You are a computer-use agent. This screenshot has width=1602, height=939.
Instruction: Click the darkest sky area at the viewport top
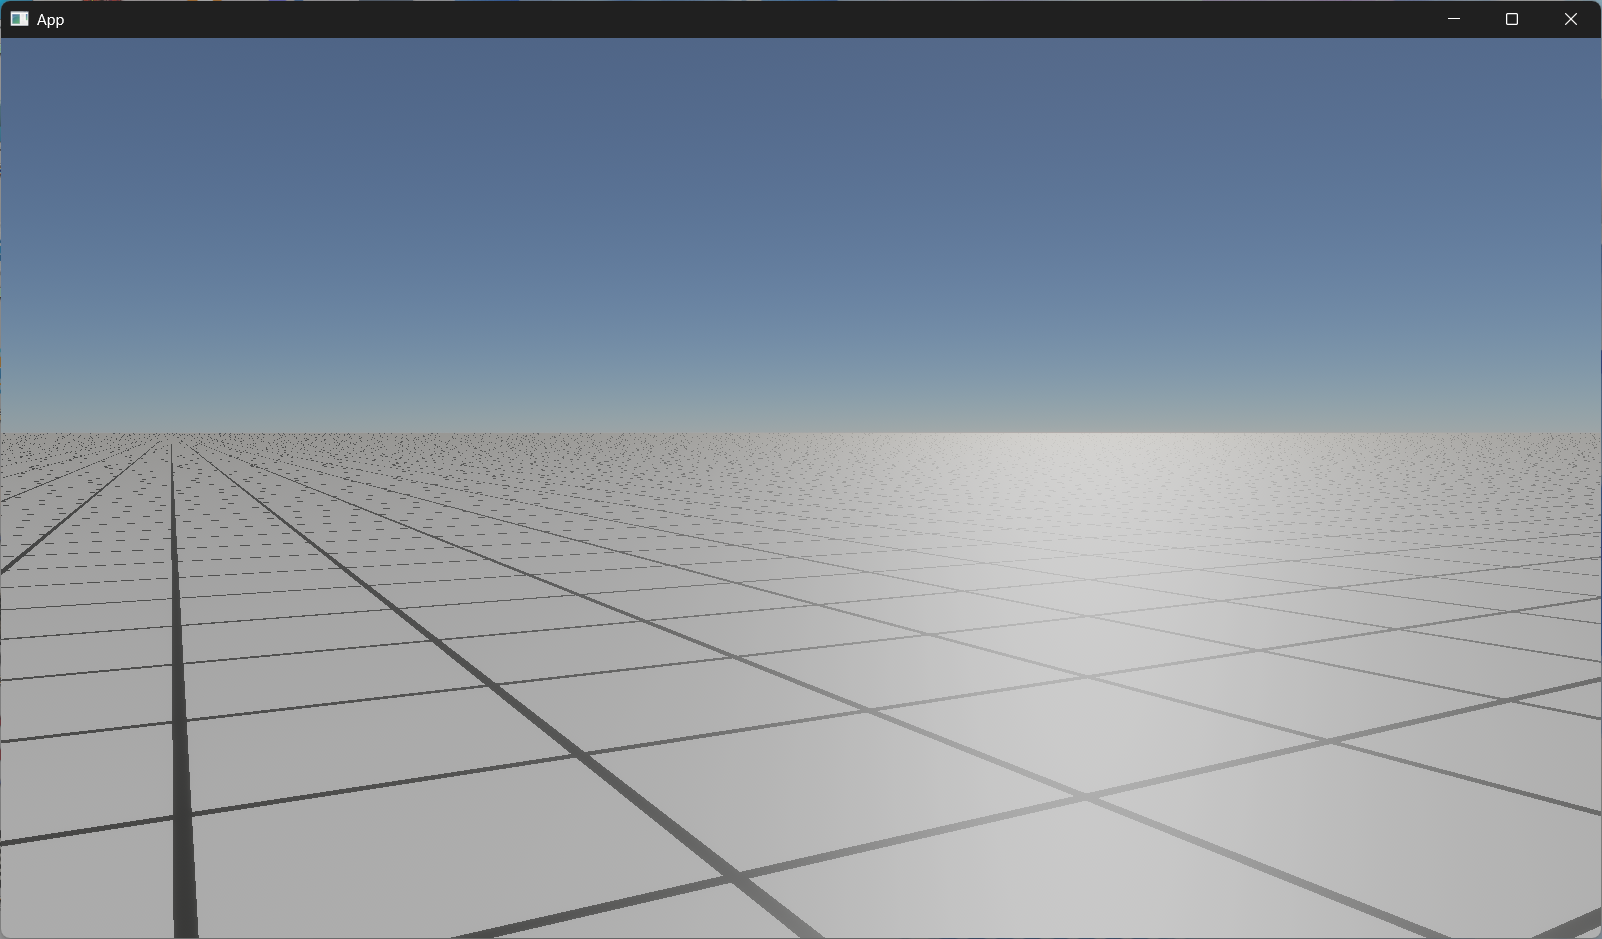pyautogui.click(x=800, y=50)
